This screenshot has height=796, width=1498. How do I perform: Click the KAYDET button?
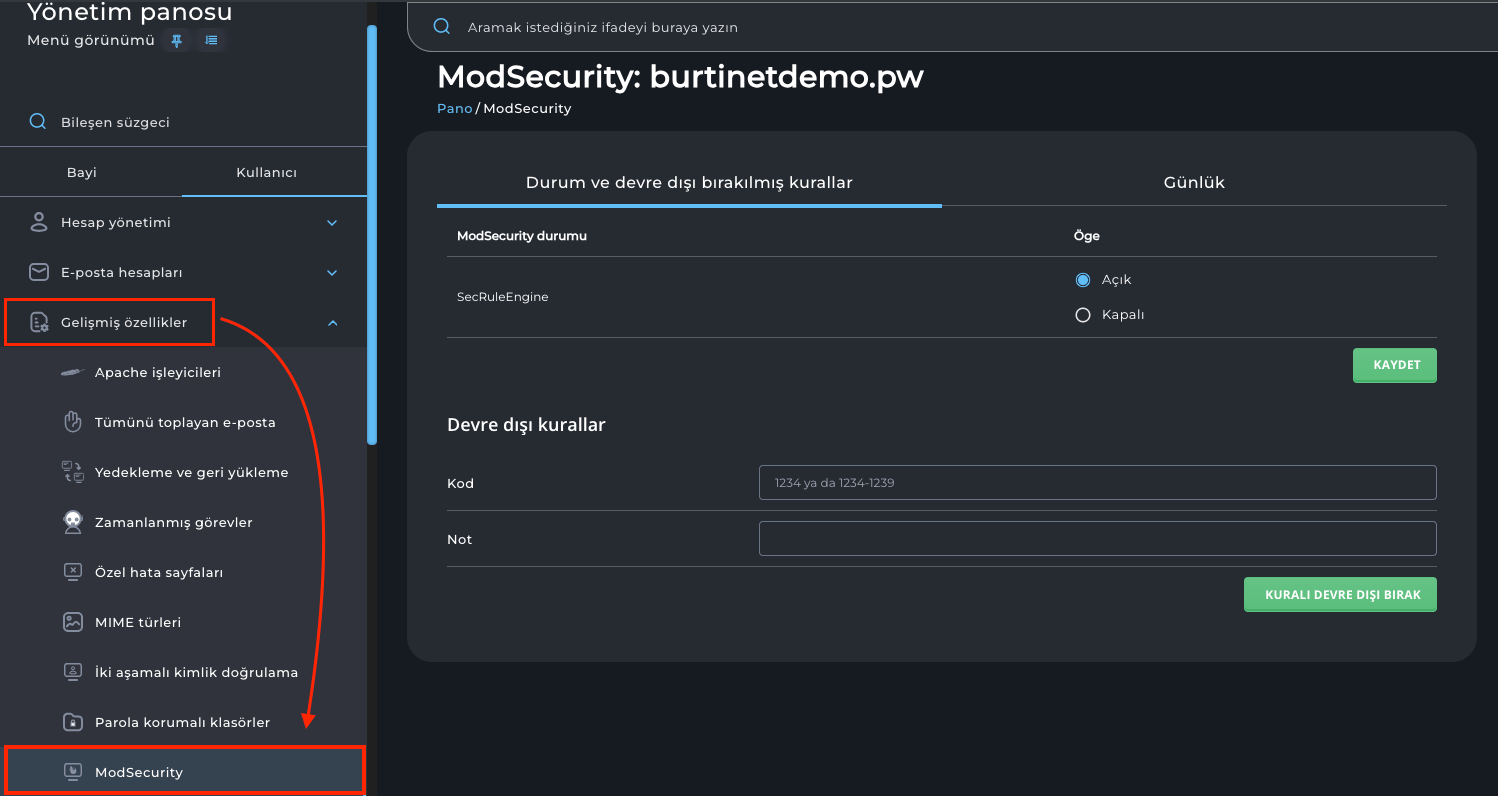point(1394,364)
